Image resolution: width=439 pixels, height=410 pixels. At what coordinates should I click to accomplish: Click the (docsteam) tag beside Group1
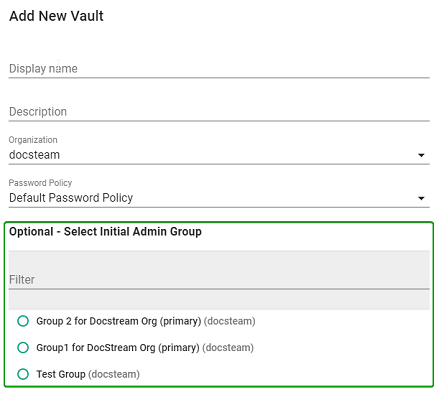(228, 347)
